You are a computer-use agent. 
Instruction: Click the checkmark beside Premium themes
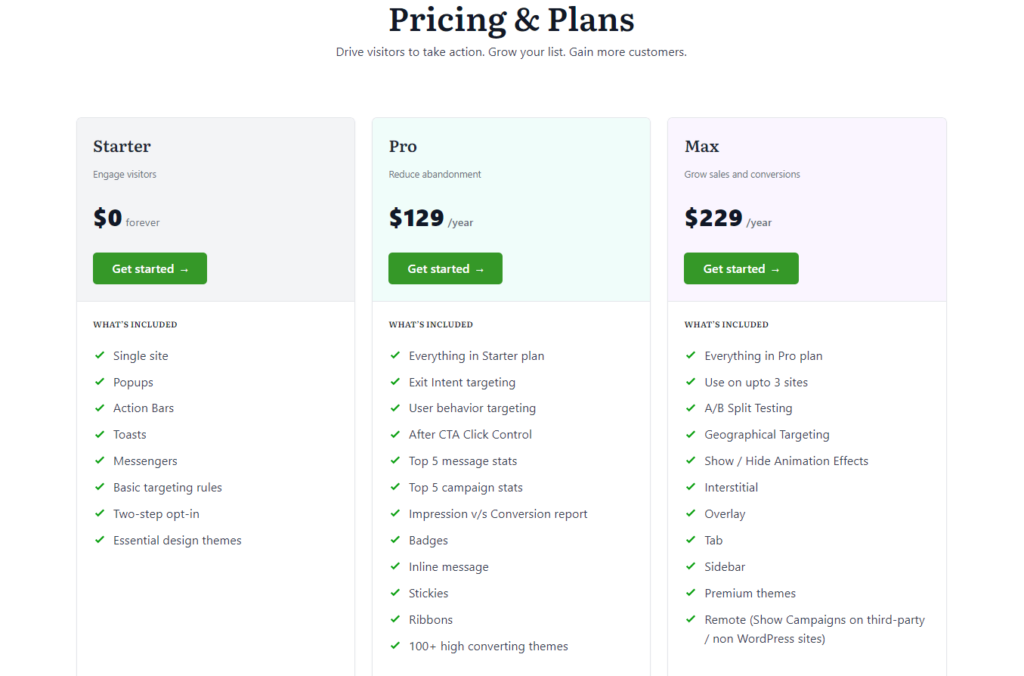[690, 593]
